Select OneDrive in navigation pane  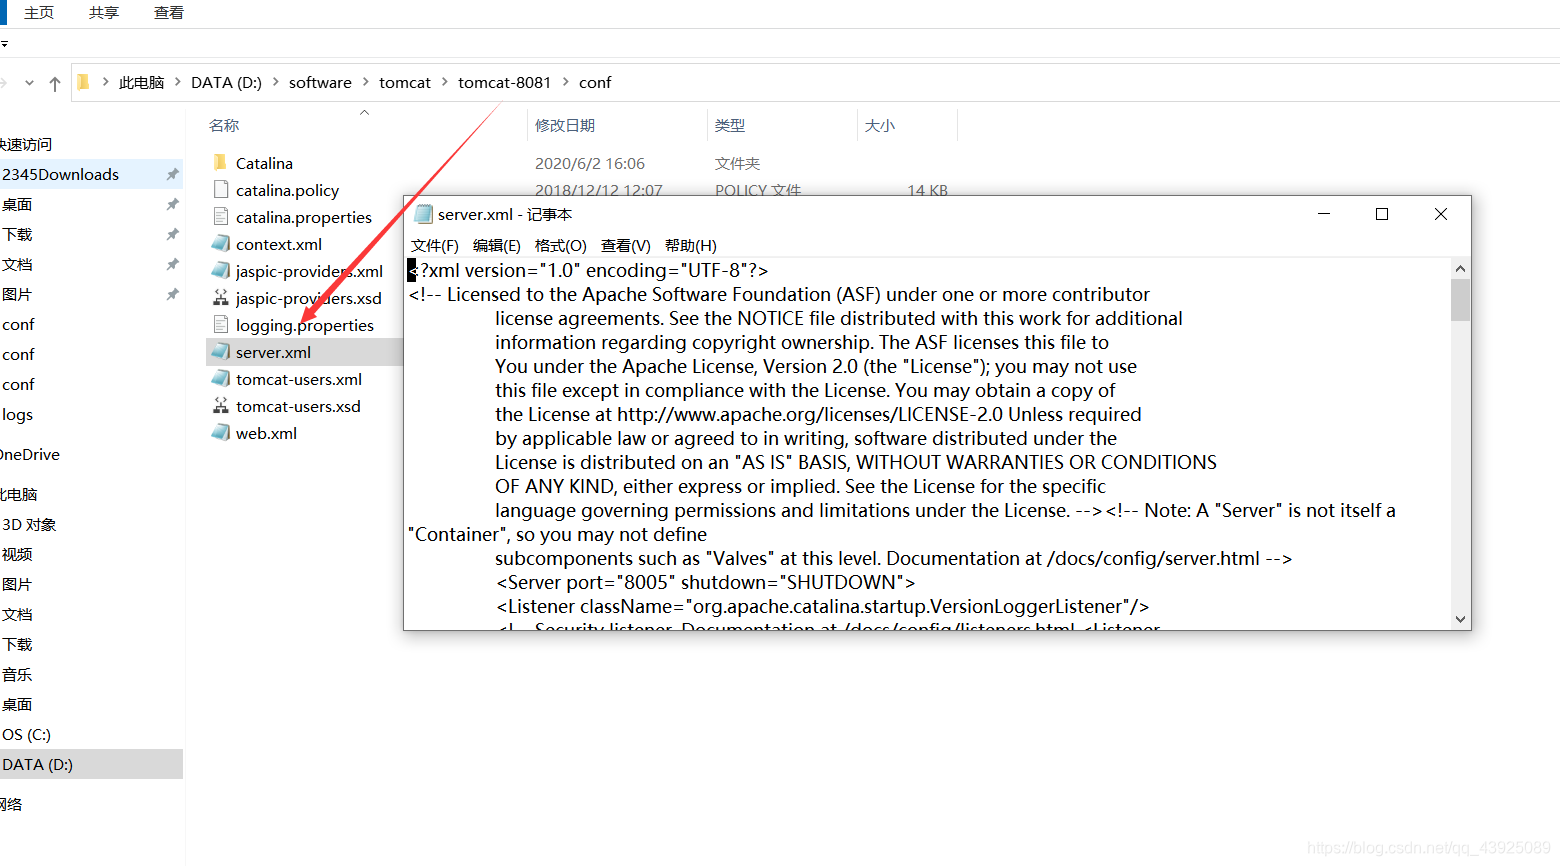30,454
